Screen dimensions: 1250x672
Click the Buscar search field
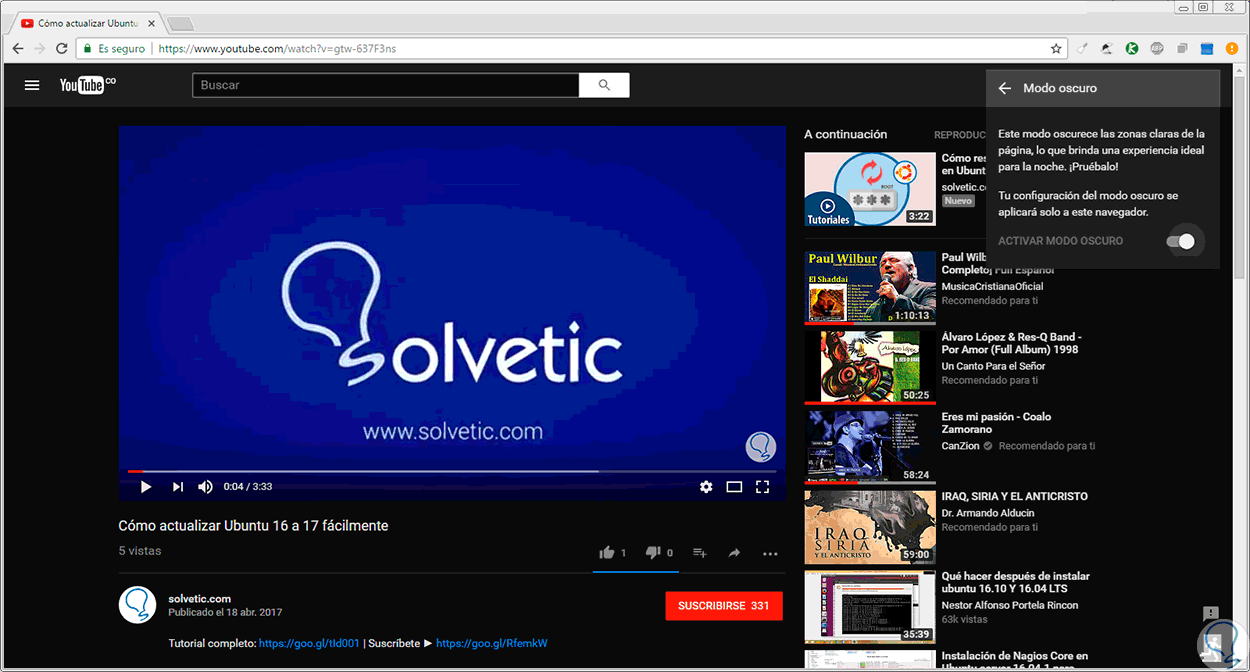coord(385,85)
